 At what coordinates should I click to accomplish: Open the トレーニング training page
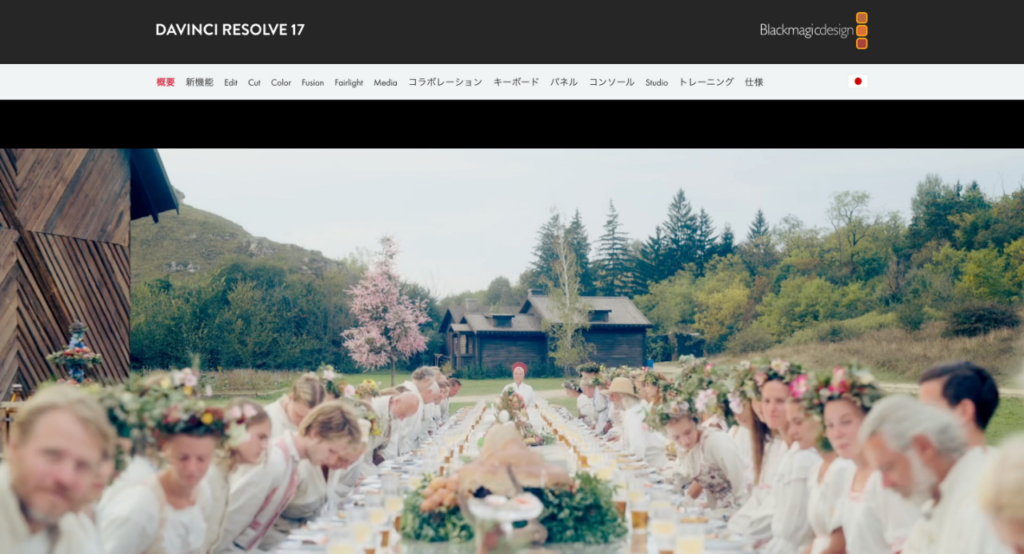706,82
